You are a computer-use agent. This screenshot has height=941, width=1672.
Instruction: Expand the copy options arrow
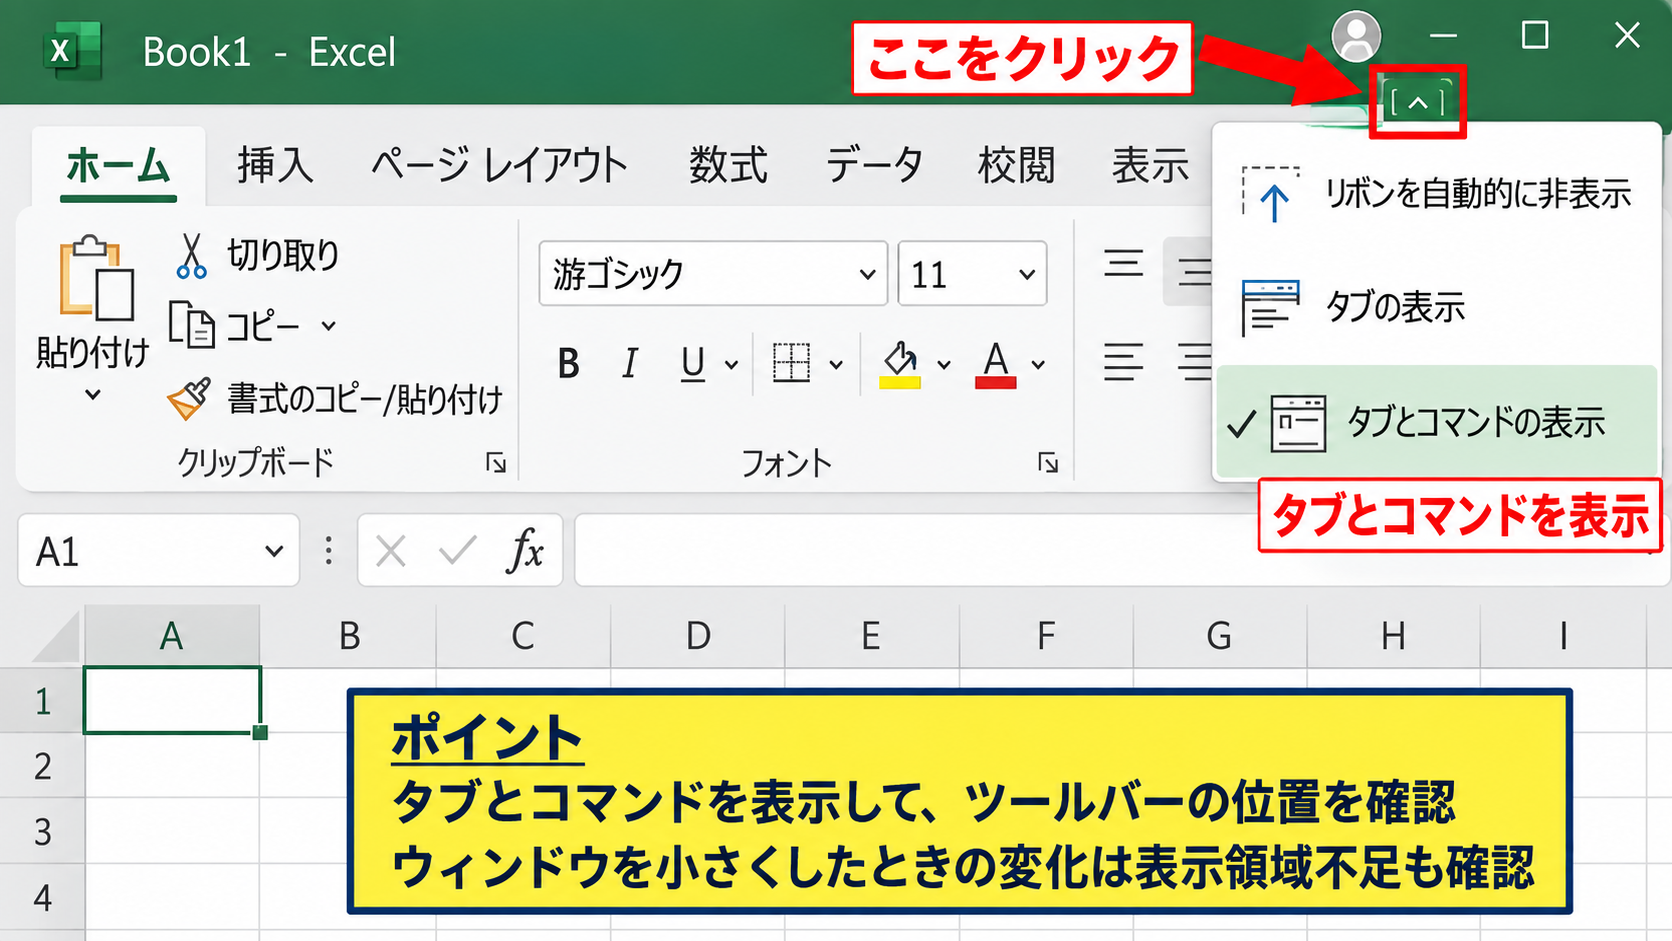click(x=328, y=326)
